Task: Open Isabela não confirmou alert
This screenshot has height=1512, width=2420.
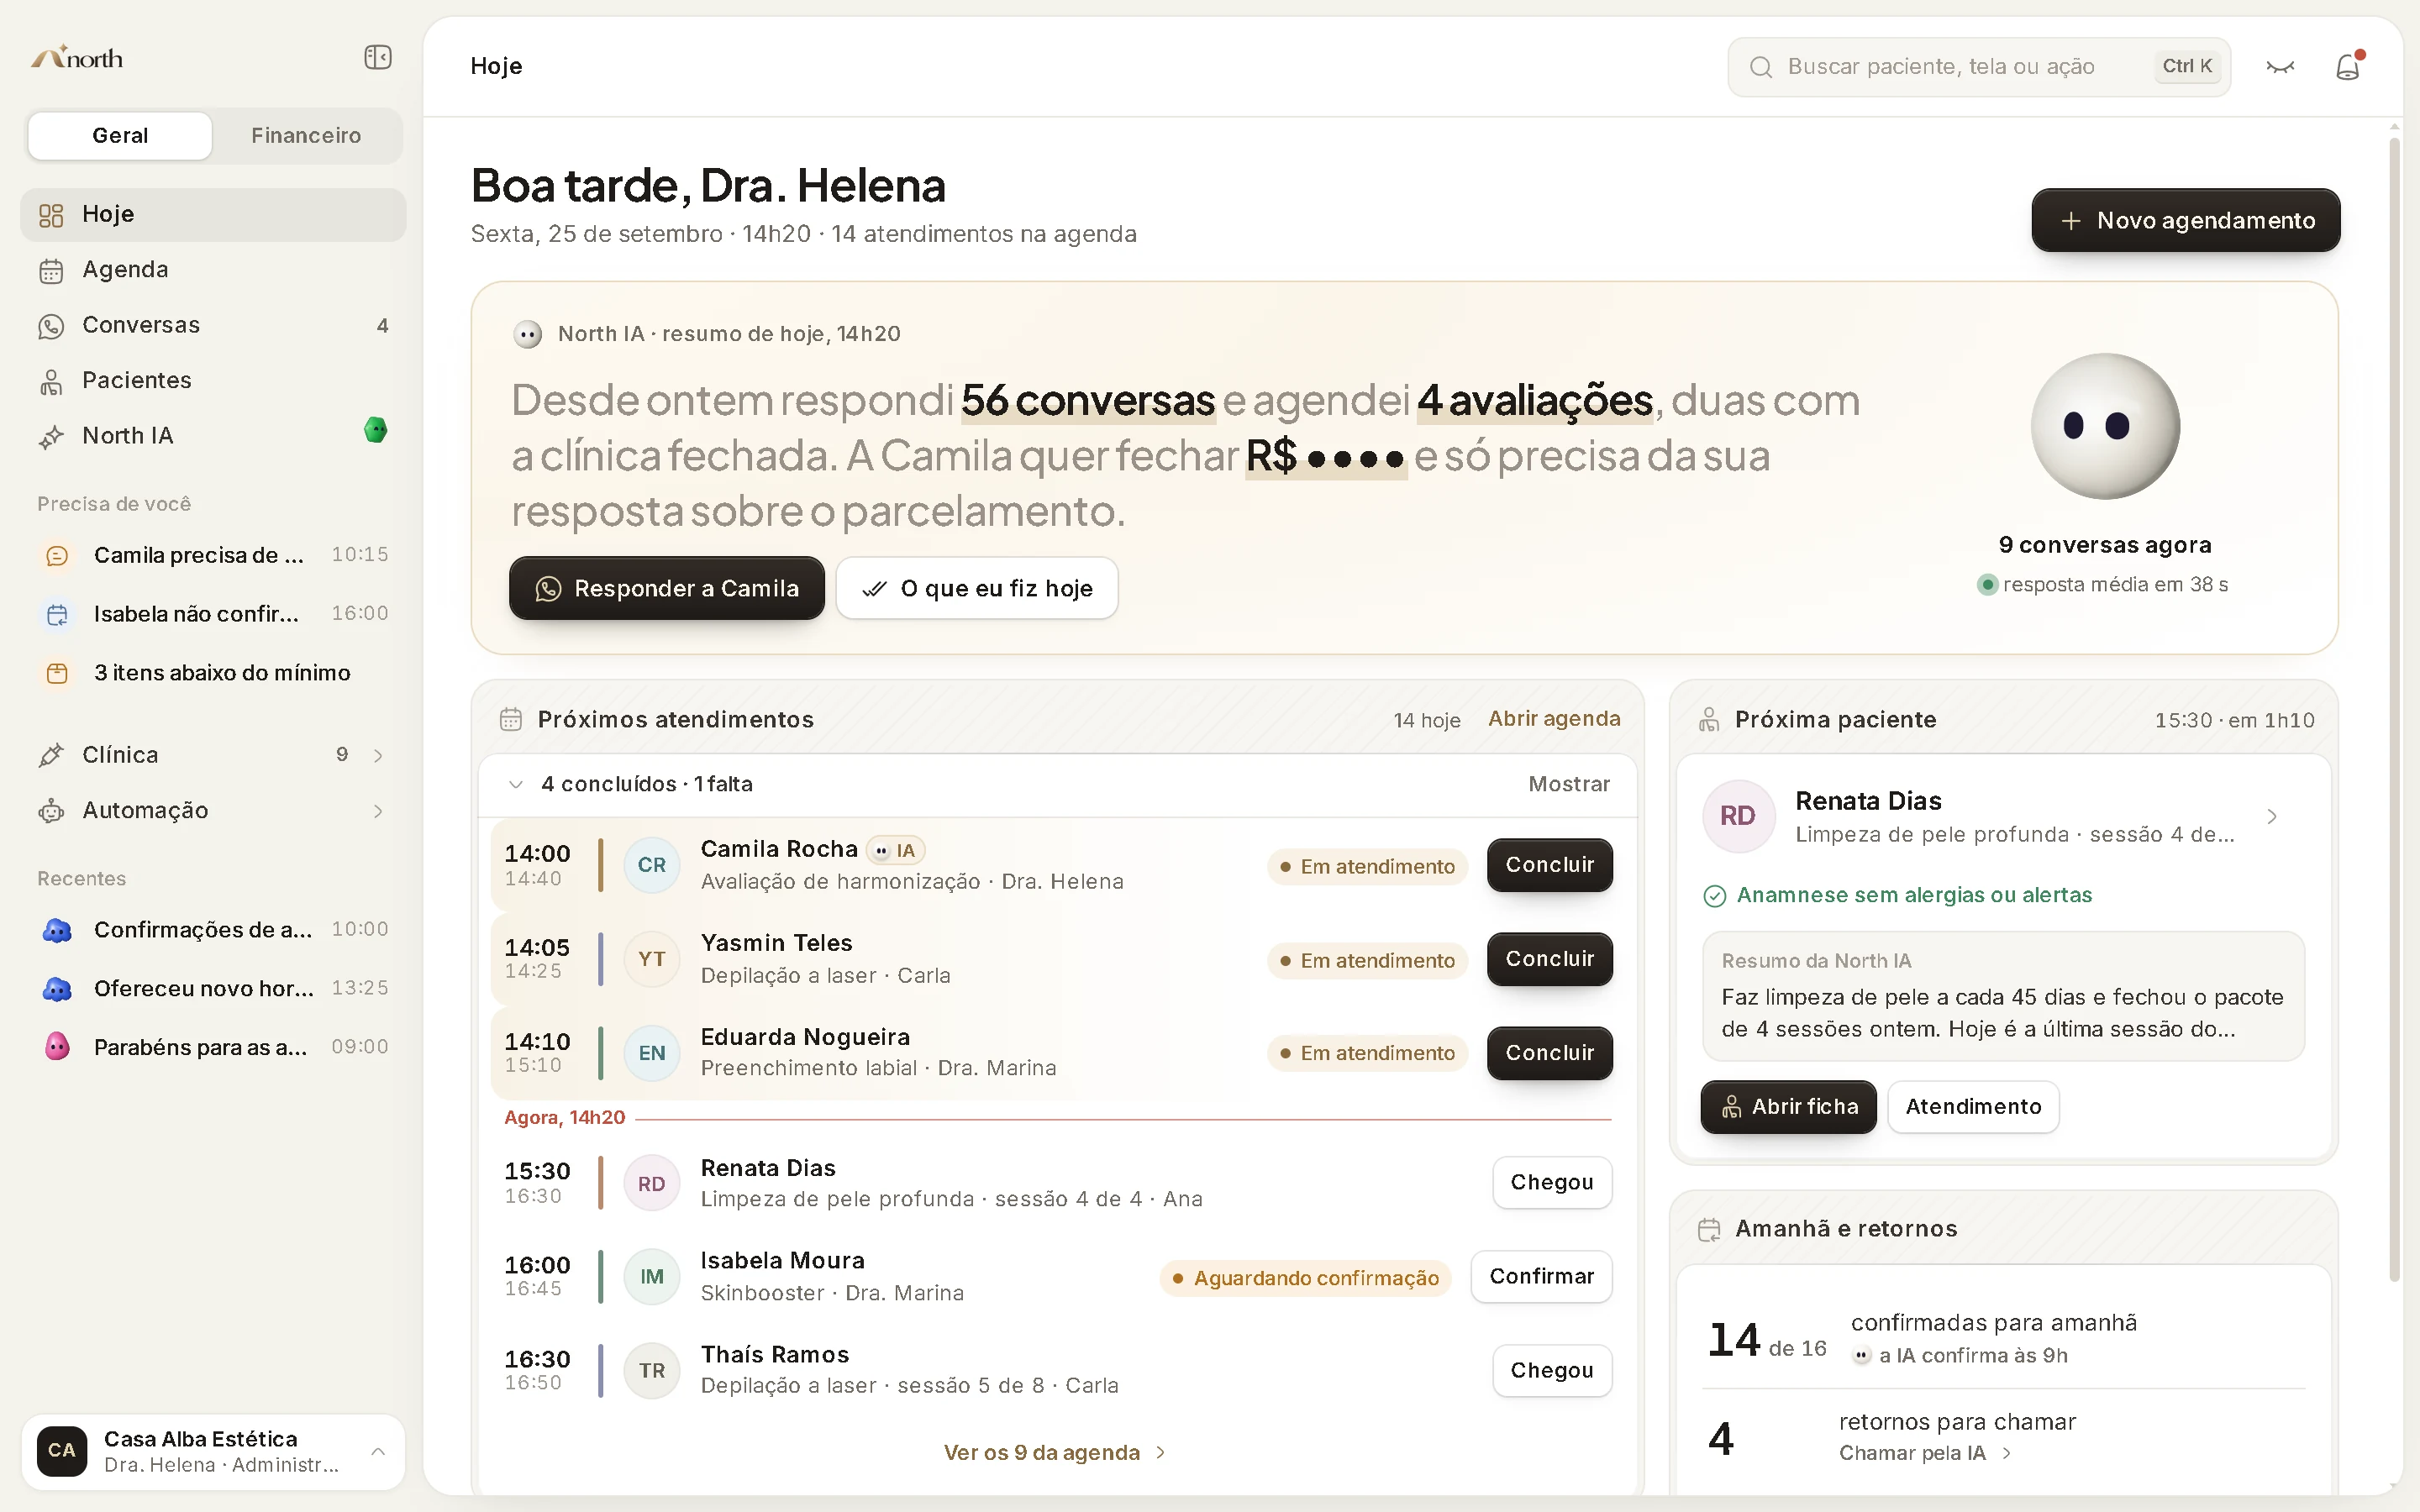Action: [213, 614]
